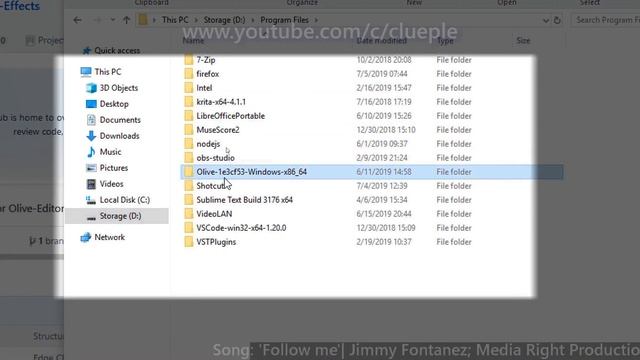Viewport: 640px width, 360px height.
Task: Sort by the Name column header
Action: tap(193, 41)
